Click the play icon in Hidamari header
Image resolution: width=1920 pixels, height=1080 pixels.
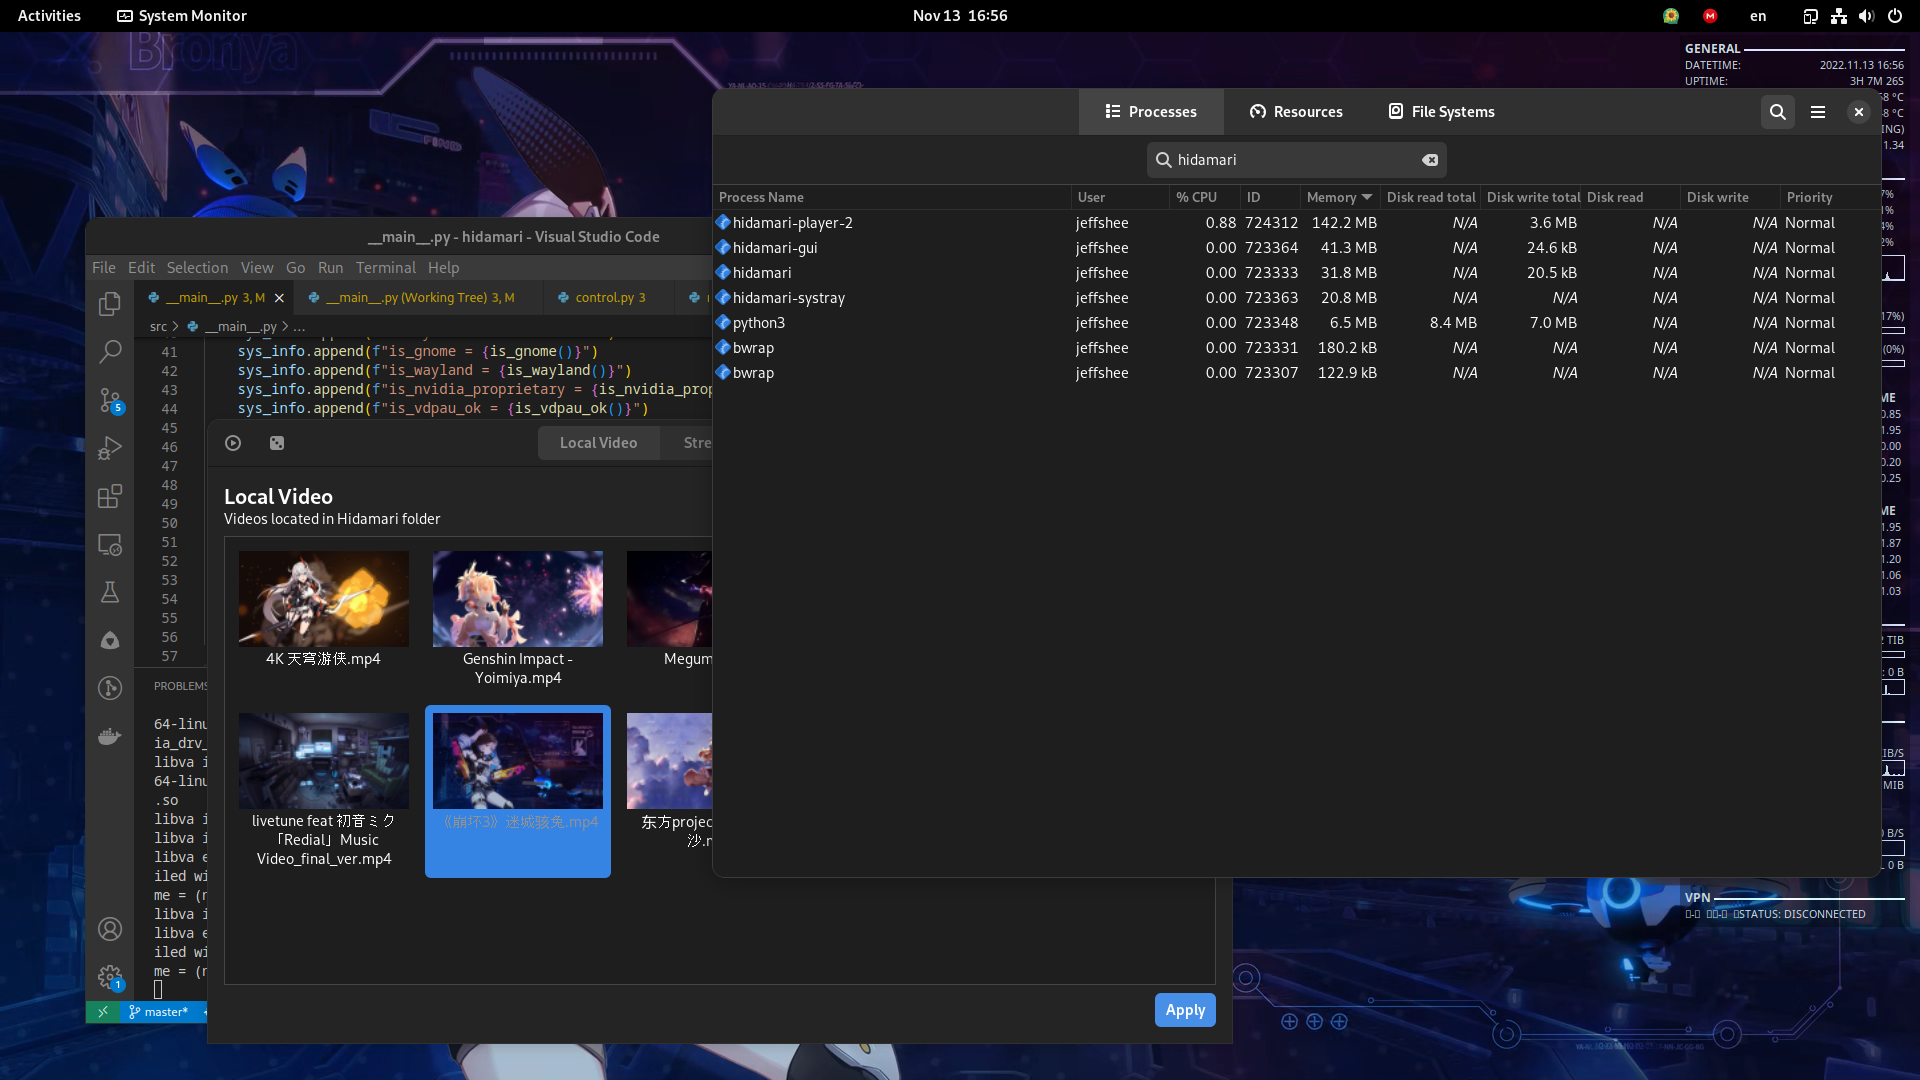coord(233,443)
